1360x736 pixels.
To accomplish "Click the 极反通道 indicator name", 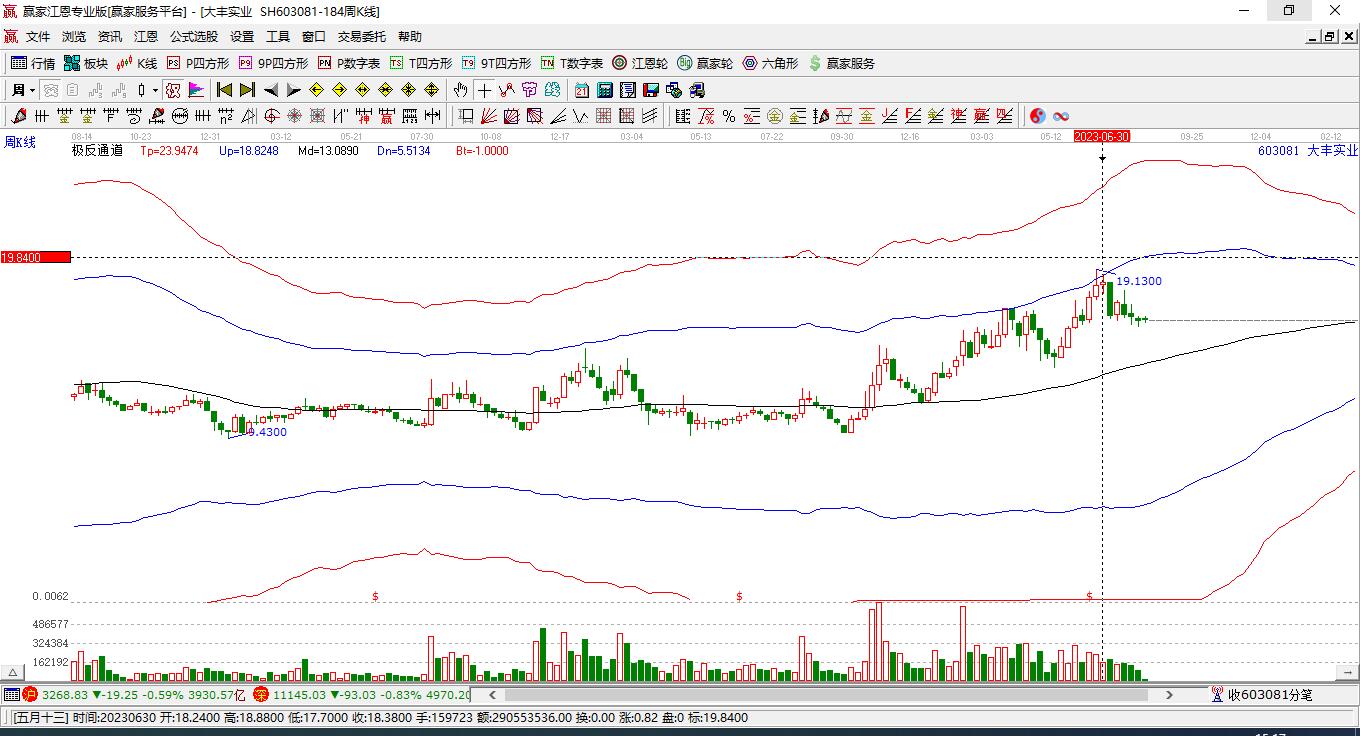I will point(97,151).
